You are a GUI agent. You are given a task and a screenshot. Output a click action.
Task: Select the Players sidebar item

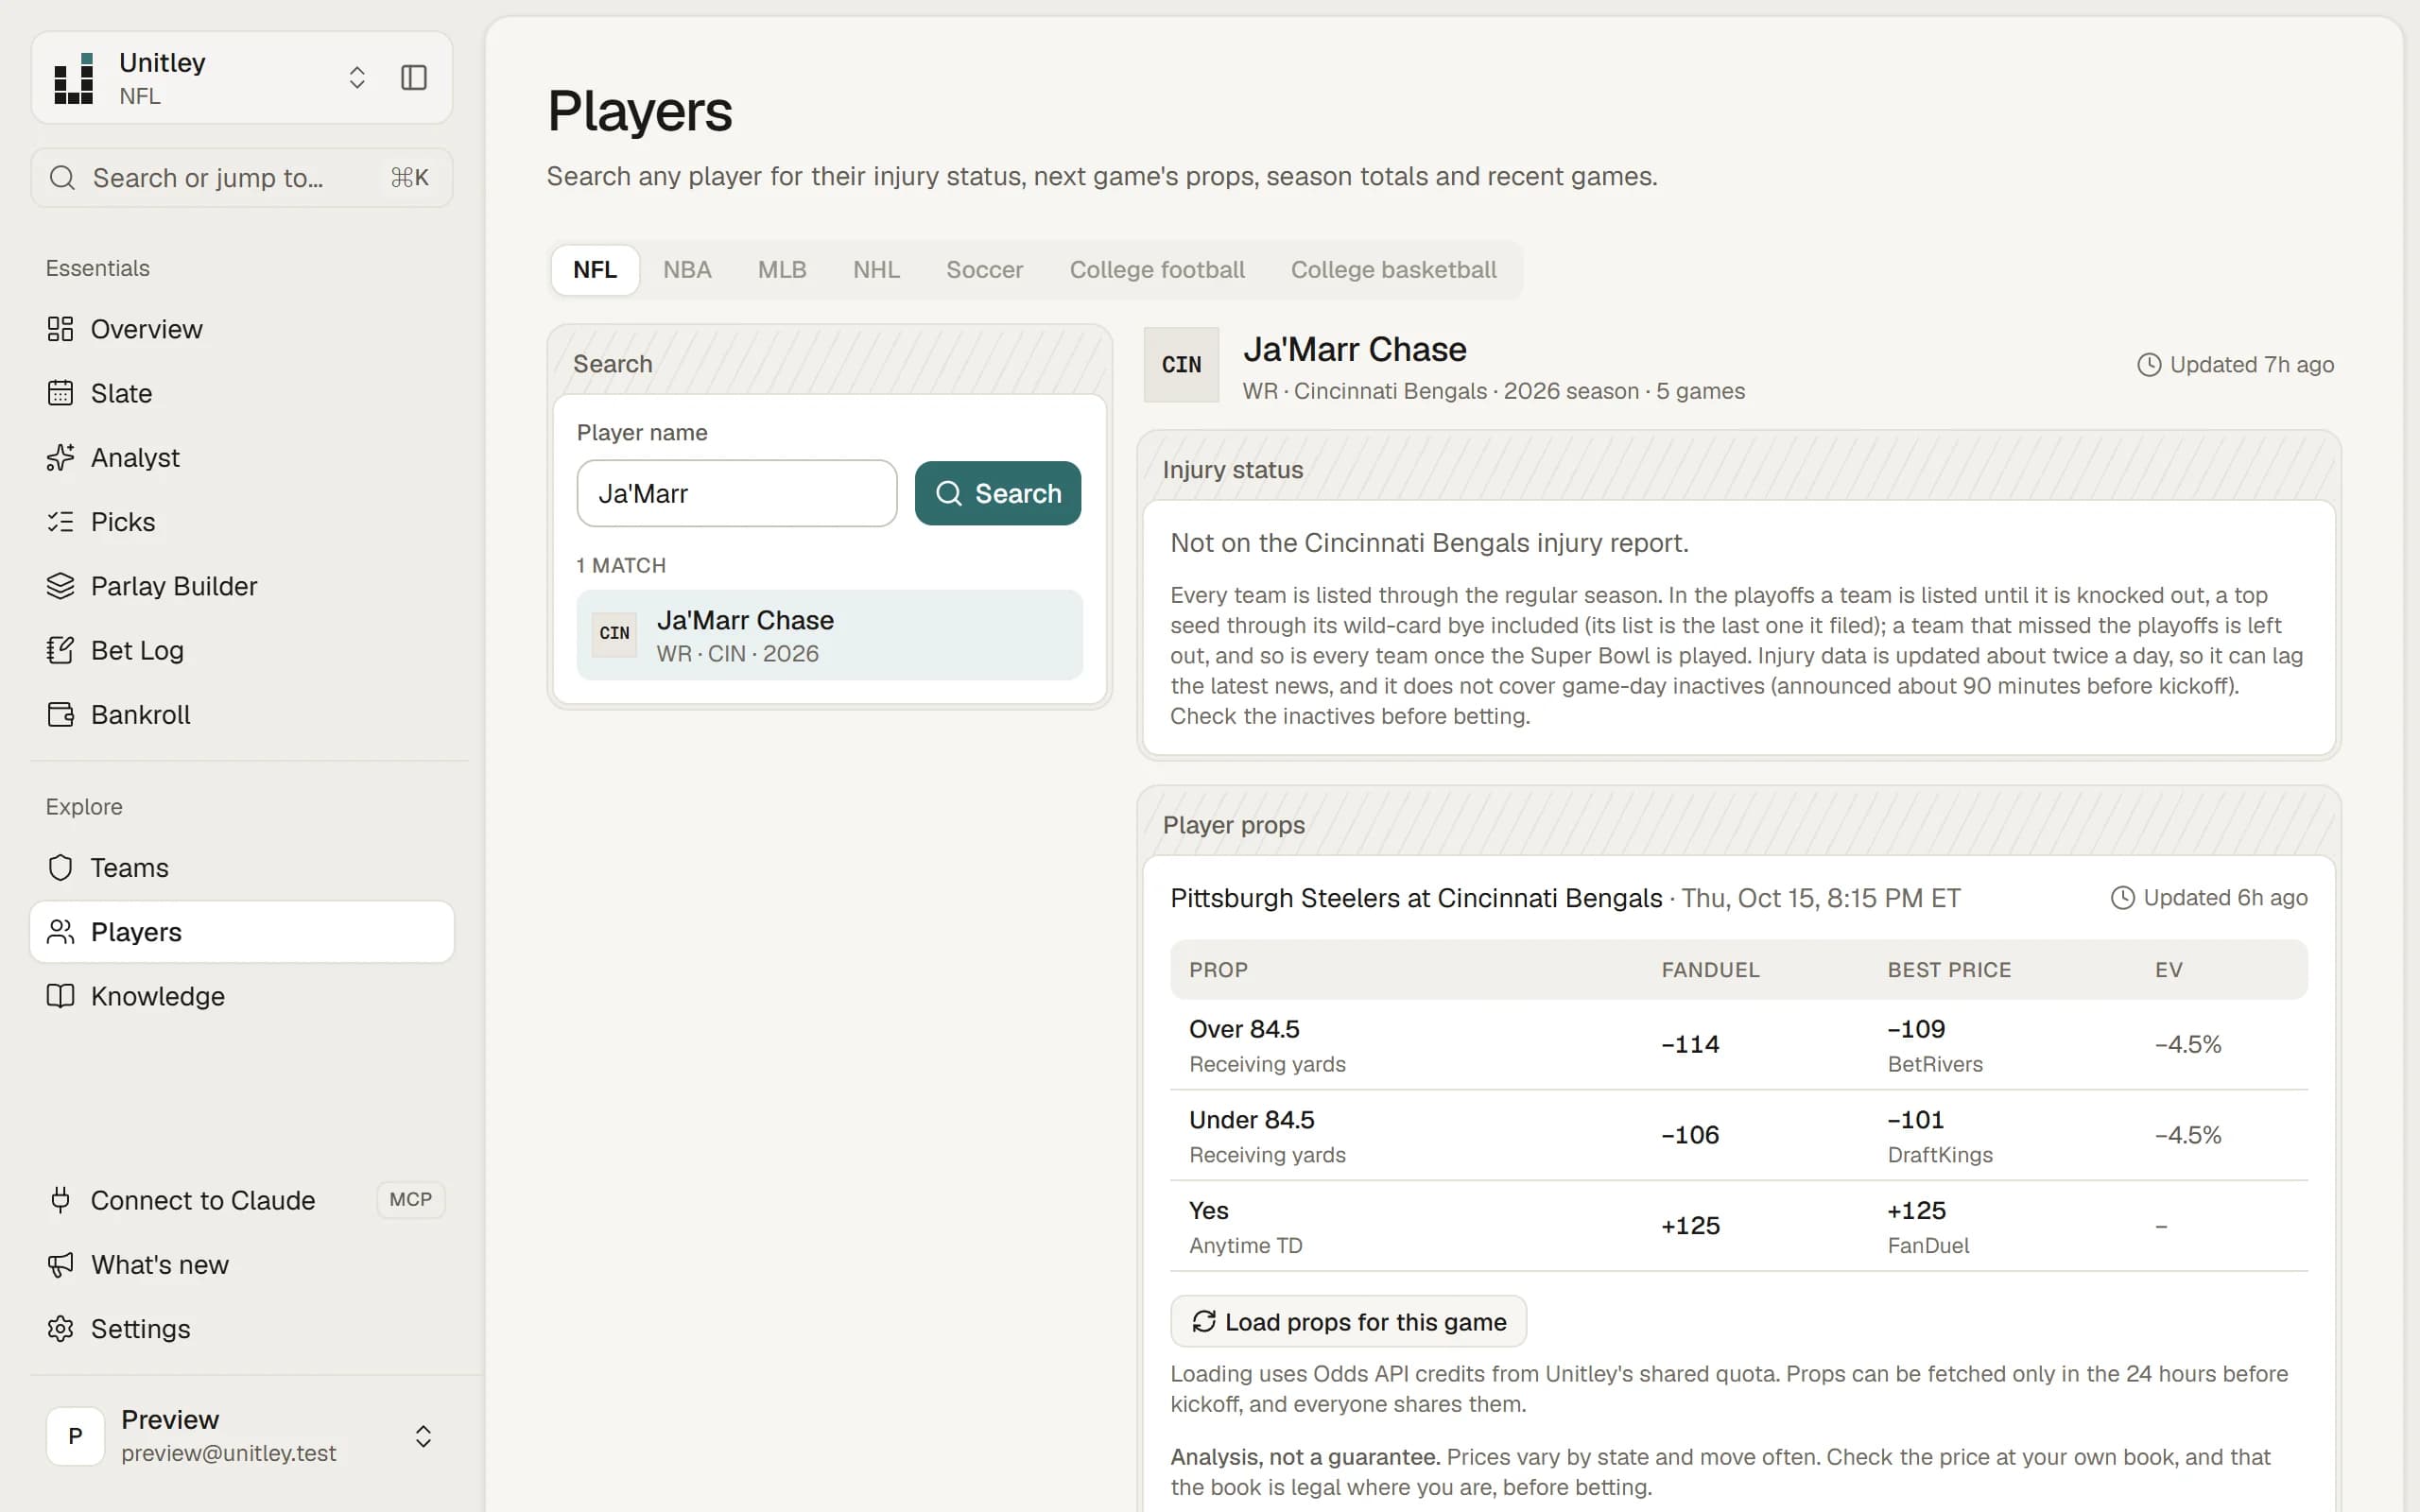[x=242, y=932]
